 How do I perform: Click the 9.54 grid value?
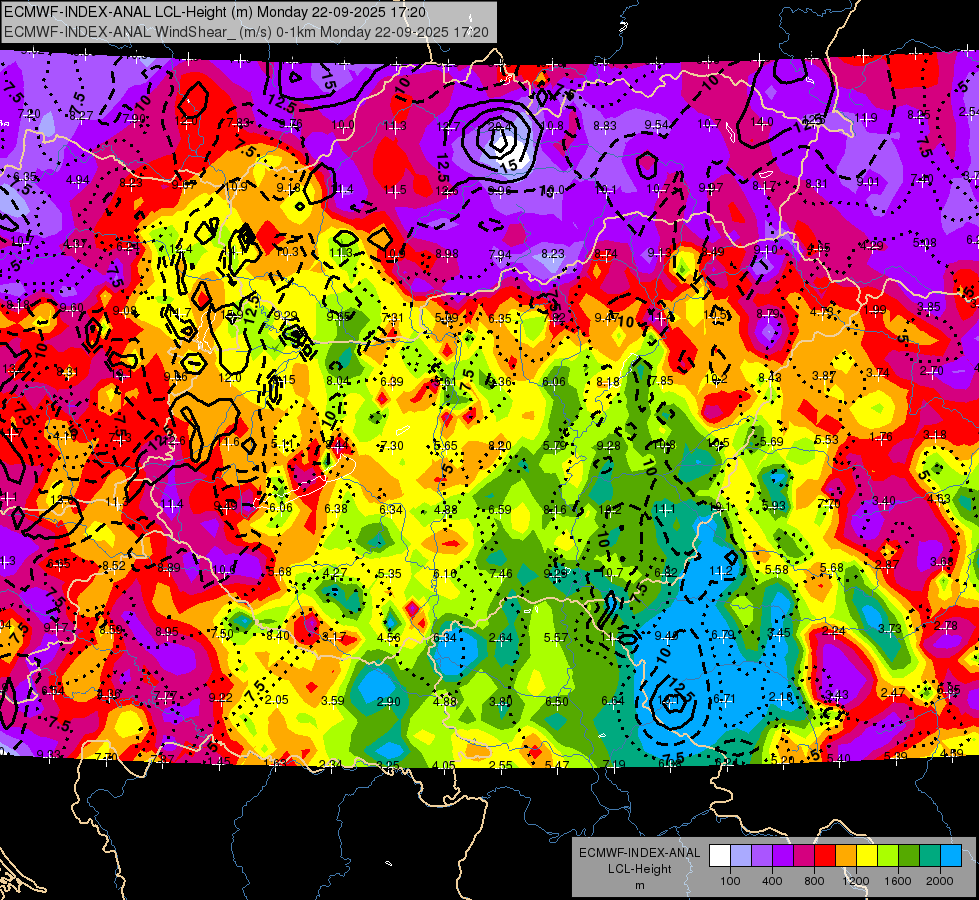(656, 125)
